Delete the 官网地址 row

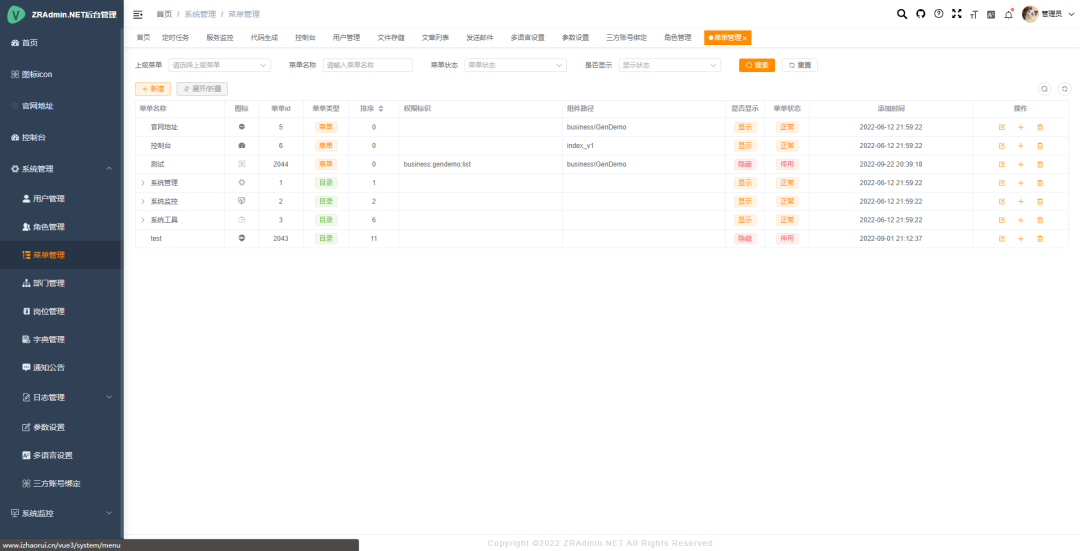(1040, 127)
